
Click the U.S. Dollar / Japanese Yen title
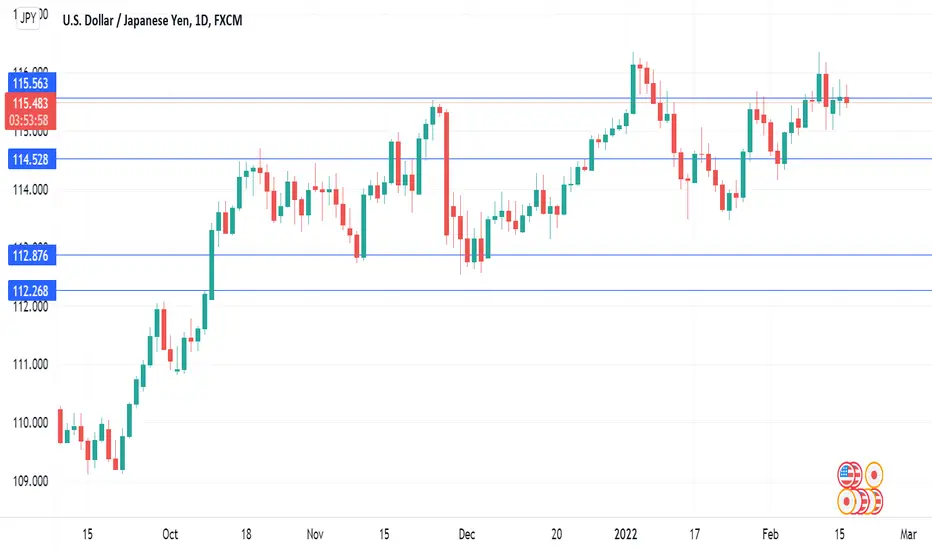tap(127, 20)
